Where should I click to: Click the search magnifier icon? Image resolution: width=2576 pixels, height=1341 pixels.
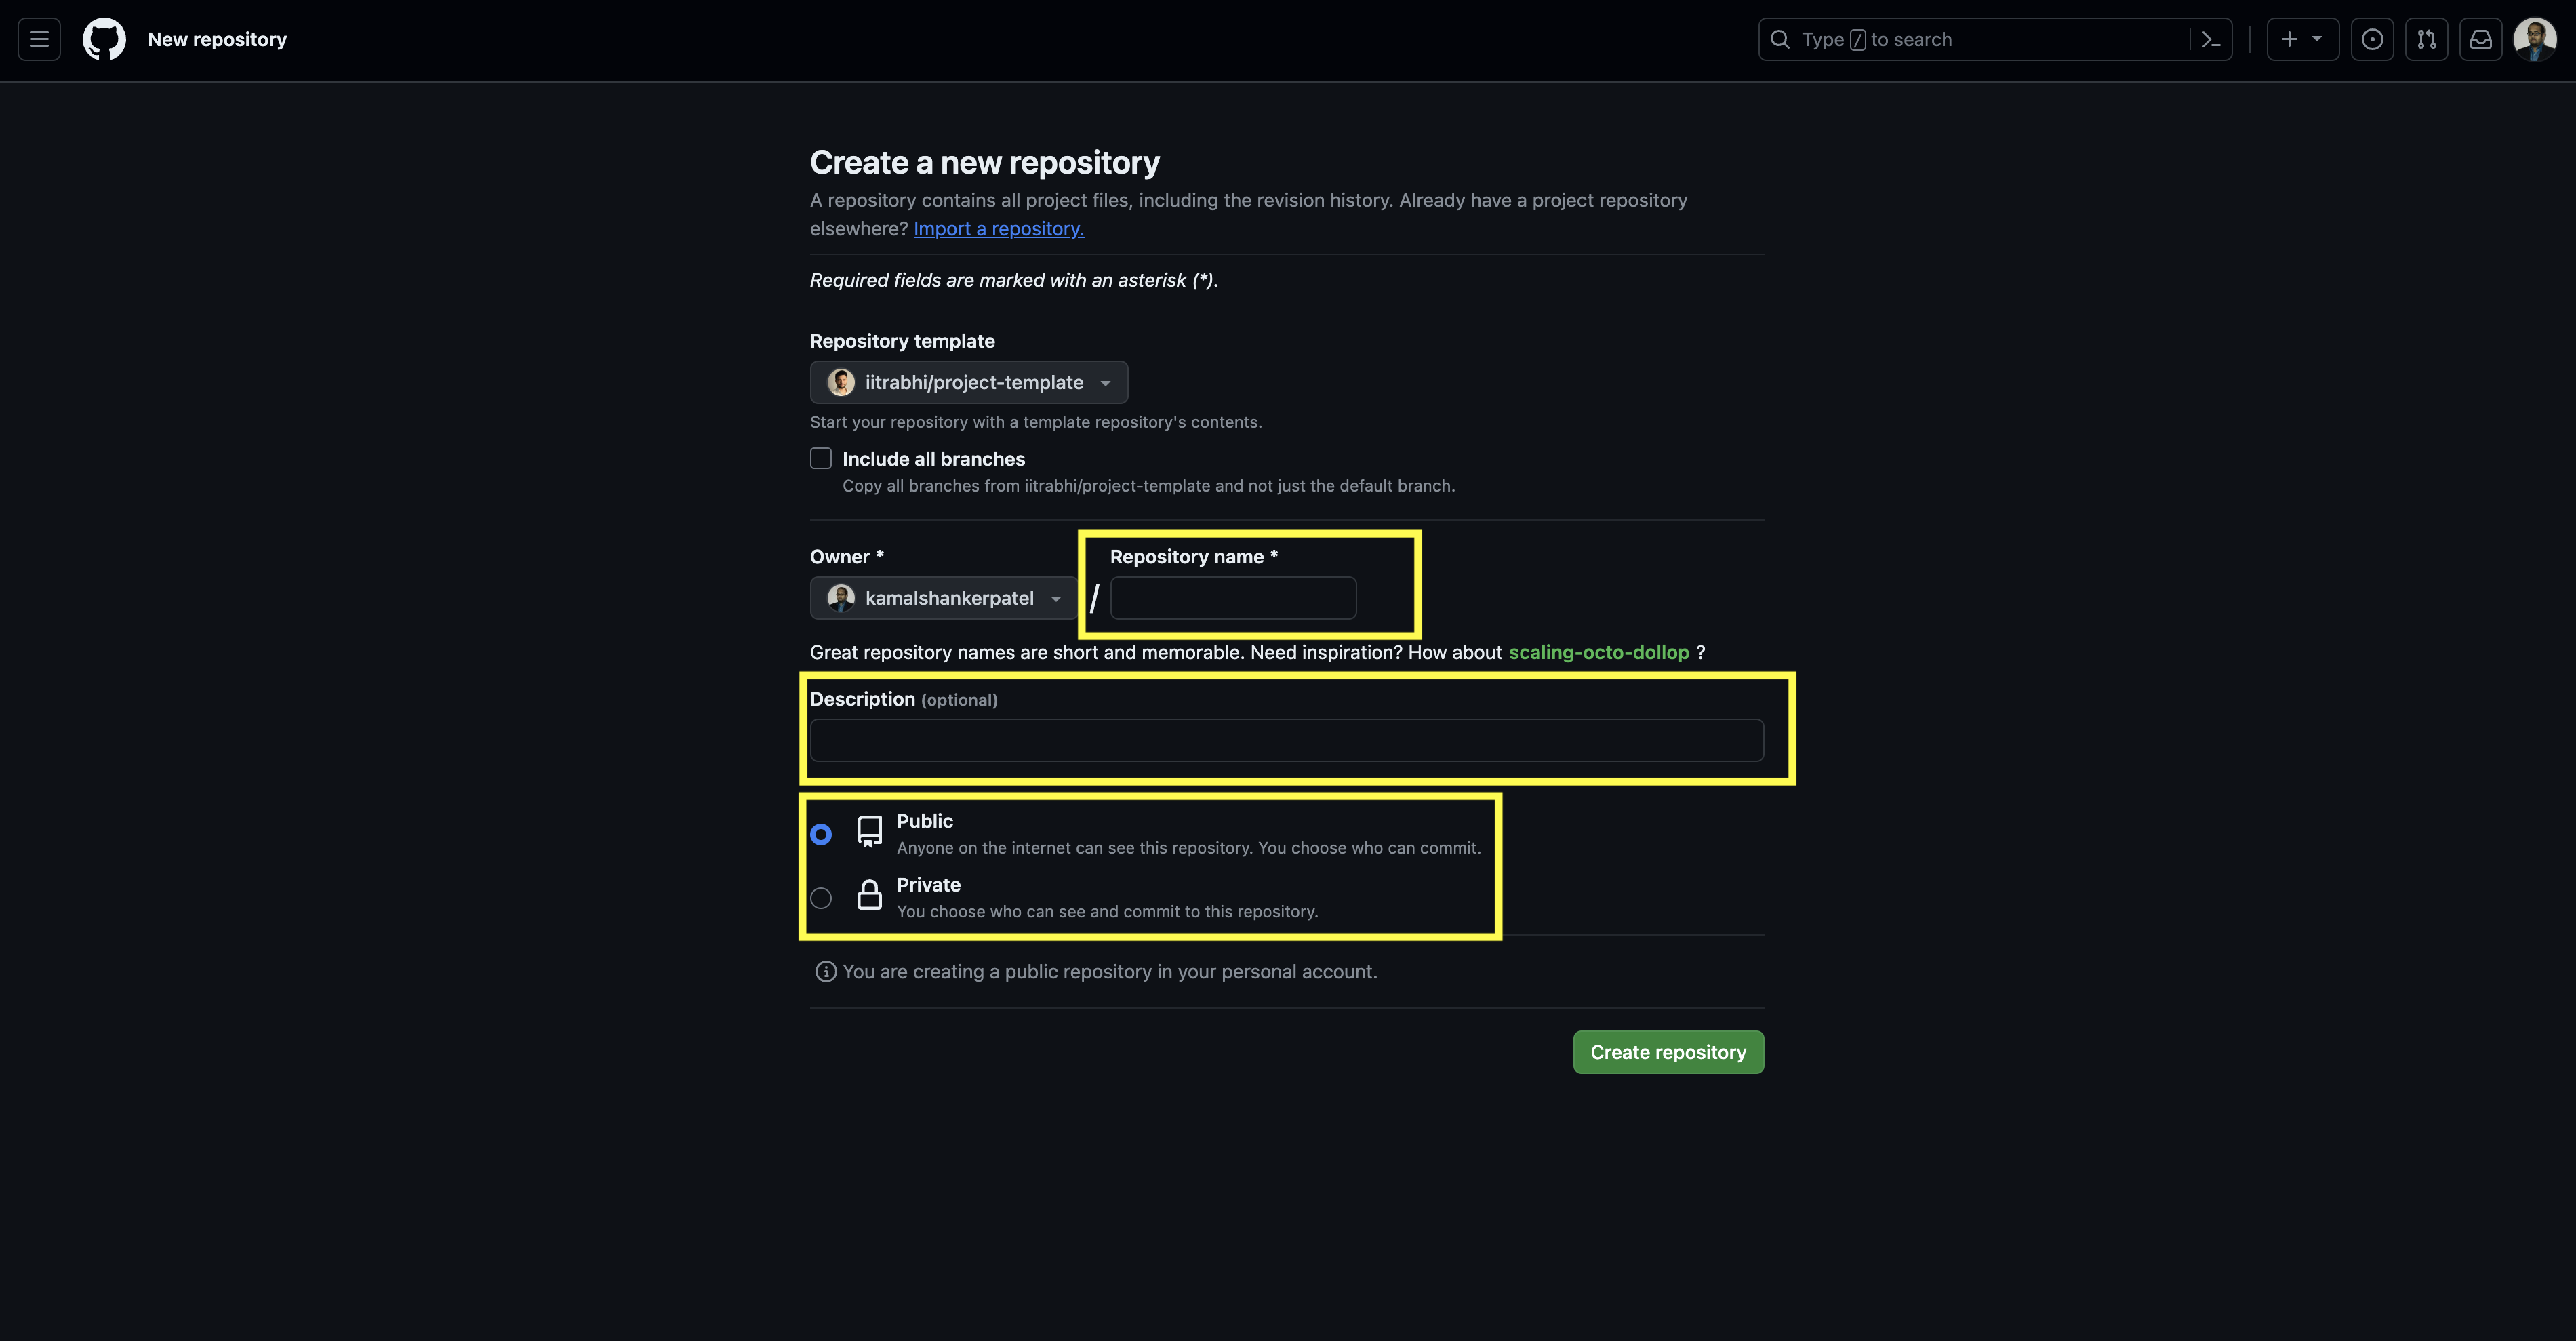(x=1780, y=39)
